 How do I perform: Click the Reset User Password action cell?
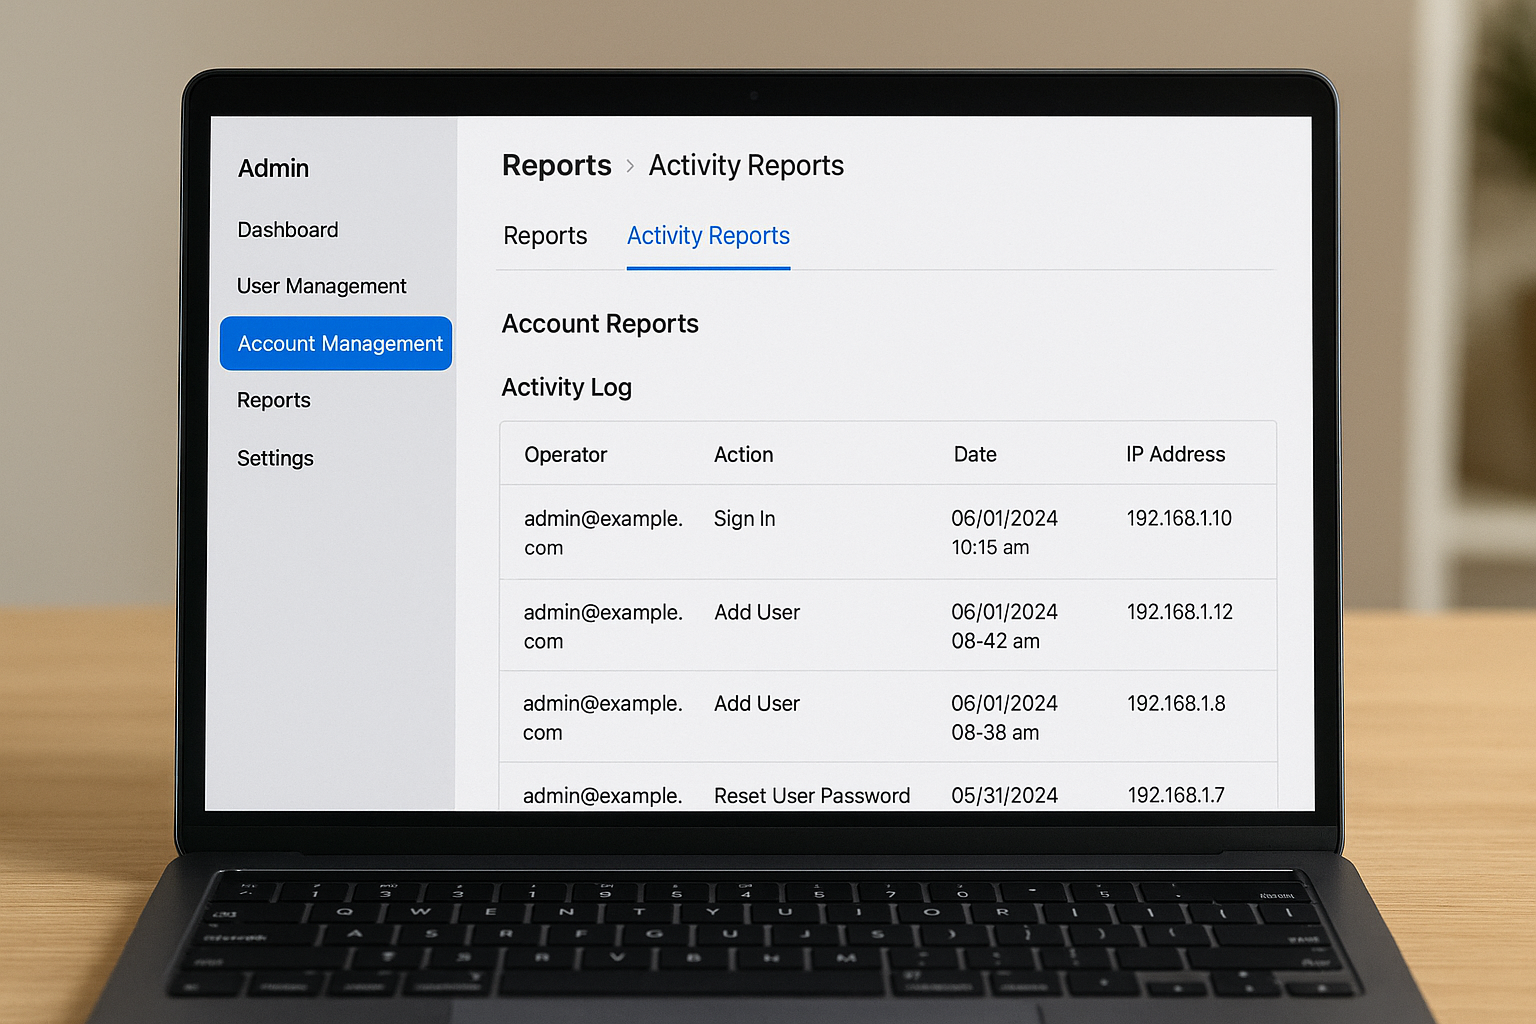[x=812, y=796]
